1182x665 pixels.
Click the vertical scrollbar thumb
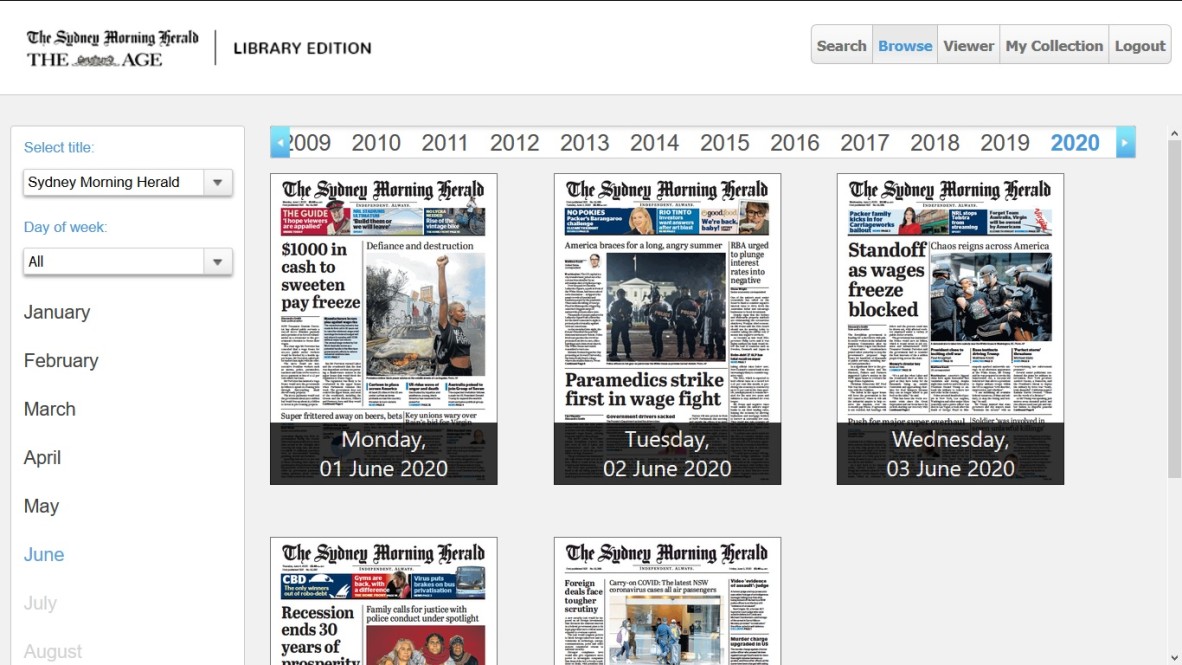pyautogui.click(x=1174, y=308)
